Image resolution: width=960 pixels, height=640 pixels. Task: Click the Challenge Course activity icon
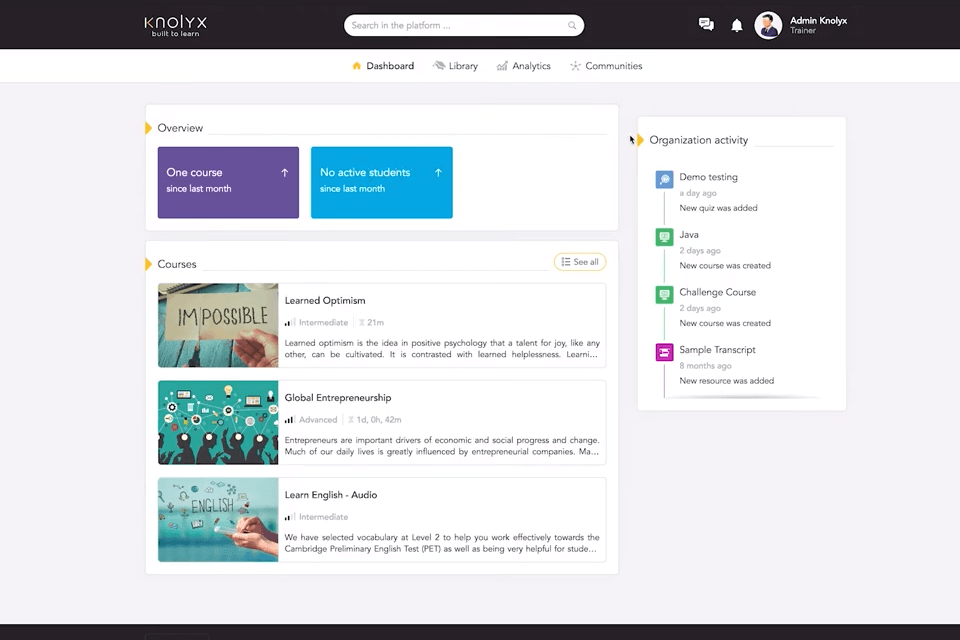tap(664, 295)
